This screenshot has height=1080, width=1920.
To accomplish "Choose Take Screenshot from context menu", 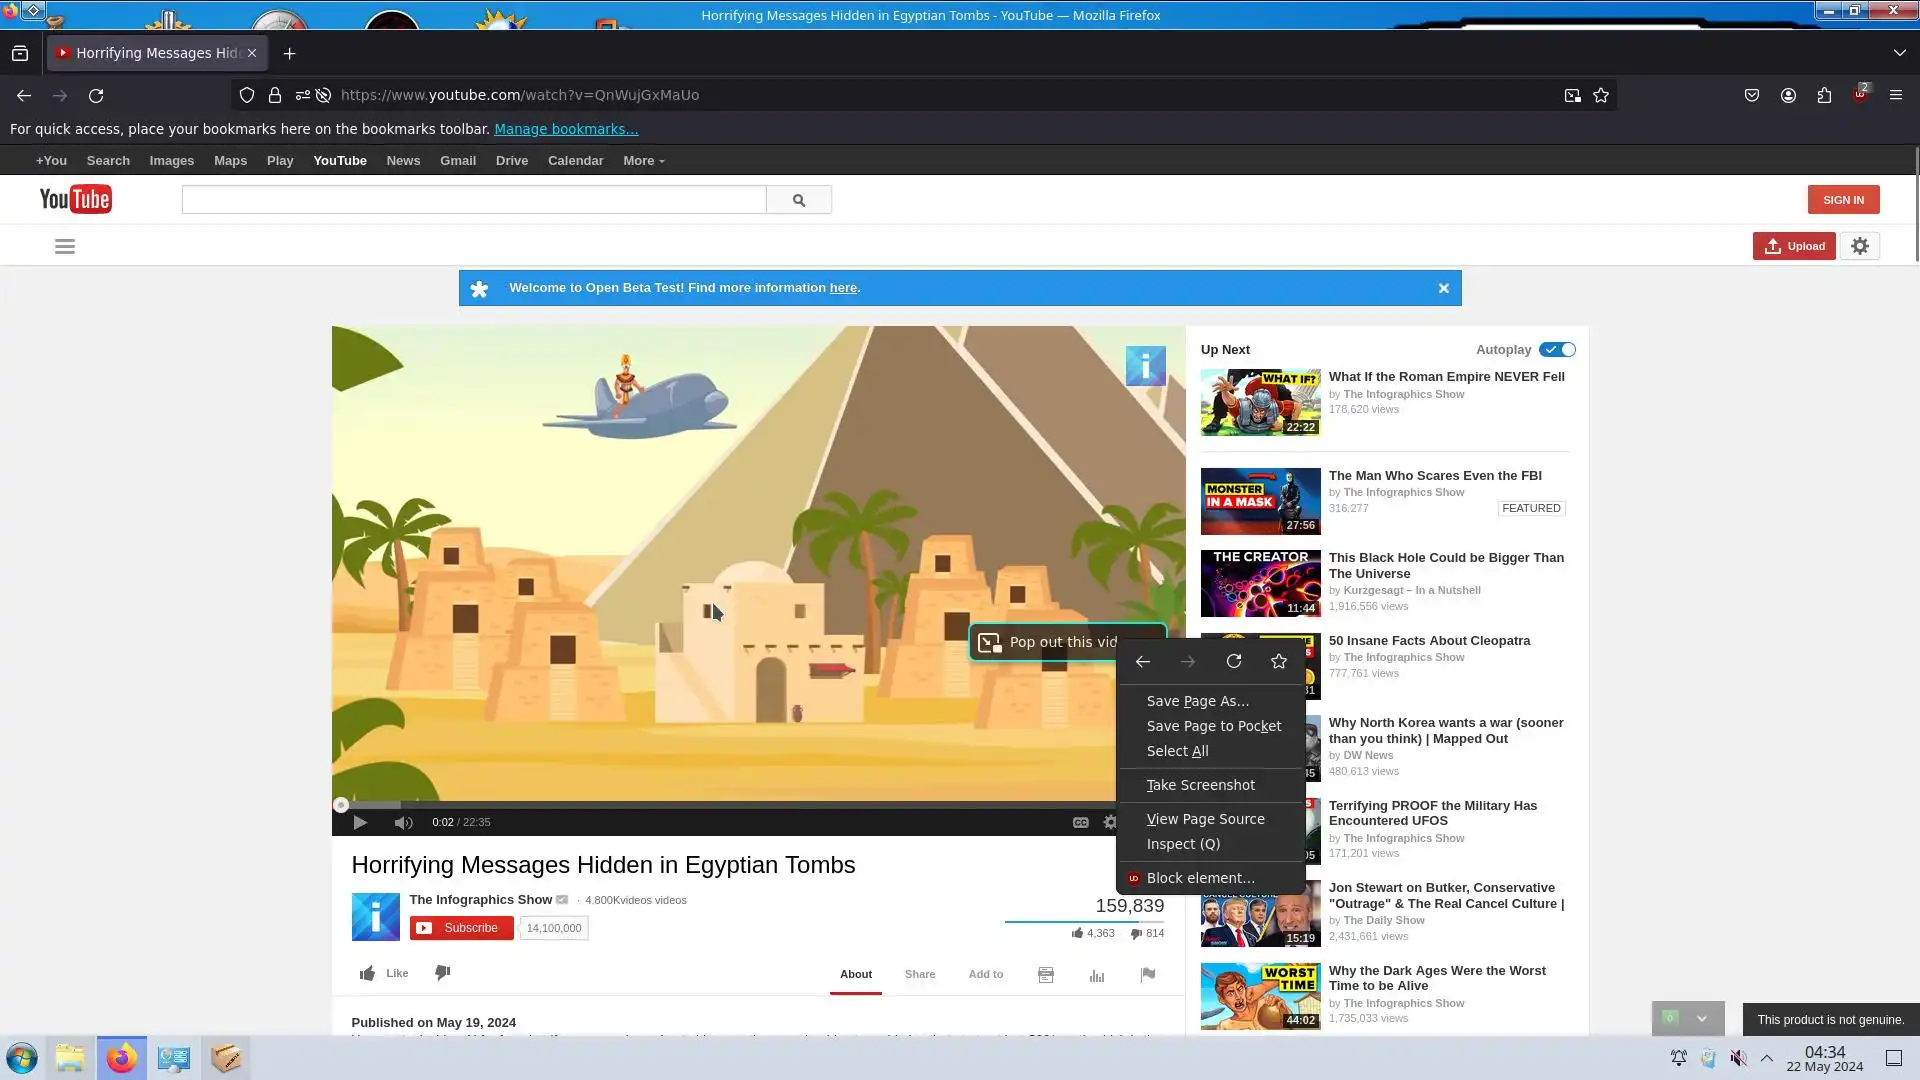I will (1200, 785).
